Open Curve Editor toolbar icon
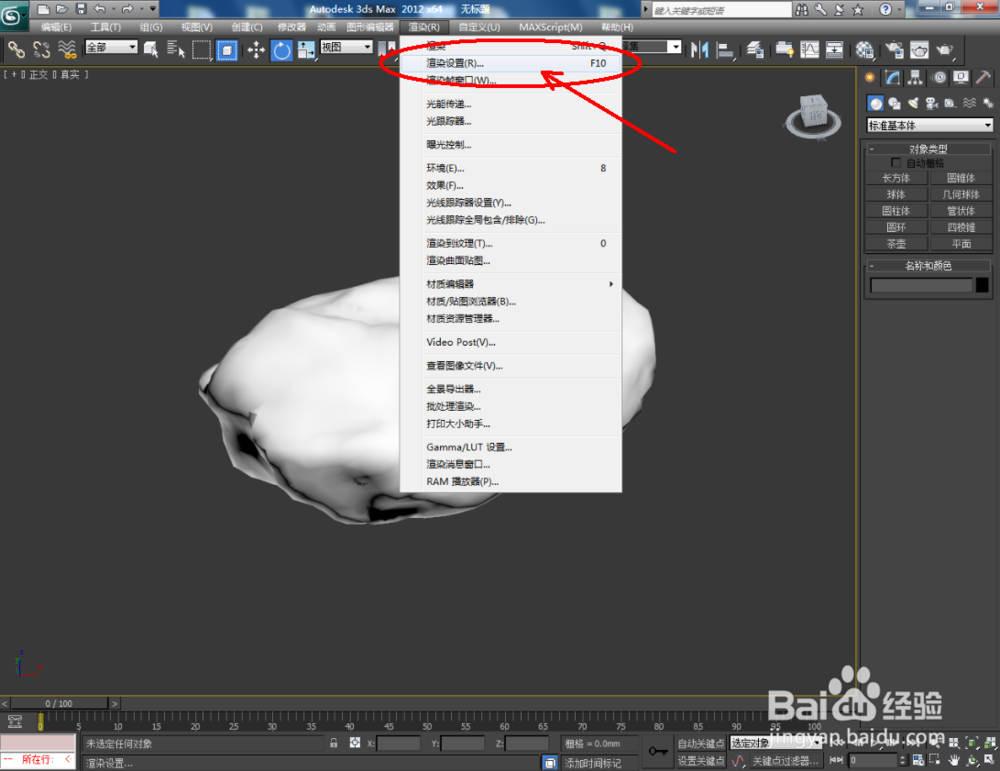The width and height of the screenshot is (1000, 771). tap(810, 49)
